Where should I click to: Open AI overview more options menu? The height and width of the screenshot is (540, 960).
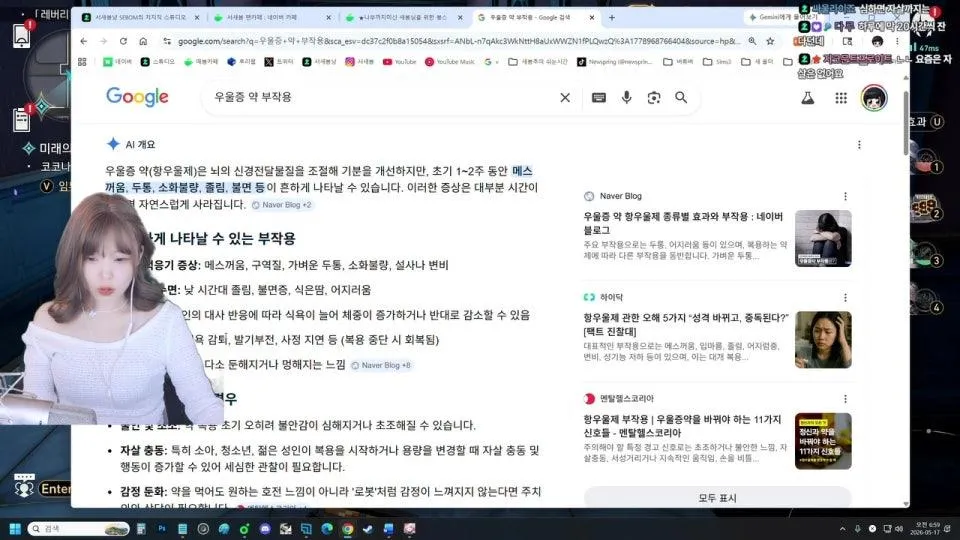pyautogui.click(x=859, y=144)
